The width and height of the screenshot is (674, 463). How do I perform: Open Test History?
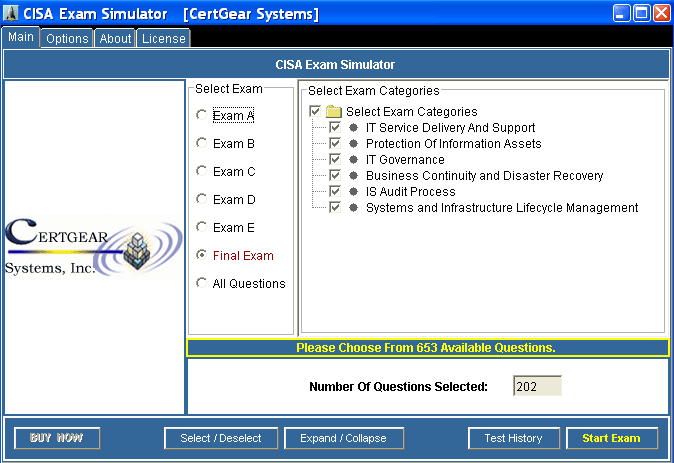point(514,438)
